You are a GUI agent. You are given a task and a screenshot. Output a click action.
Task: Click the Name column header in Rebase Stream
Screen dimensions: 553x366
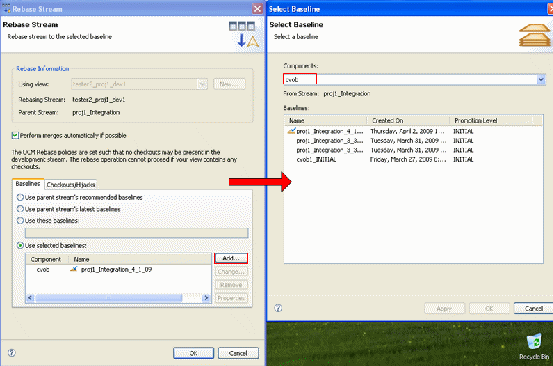[x=140, y=259]
